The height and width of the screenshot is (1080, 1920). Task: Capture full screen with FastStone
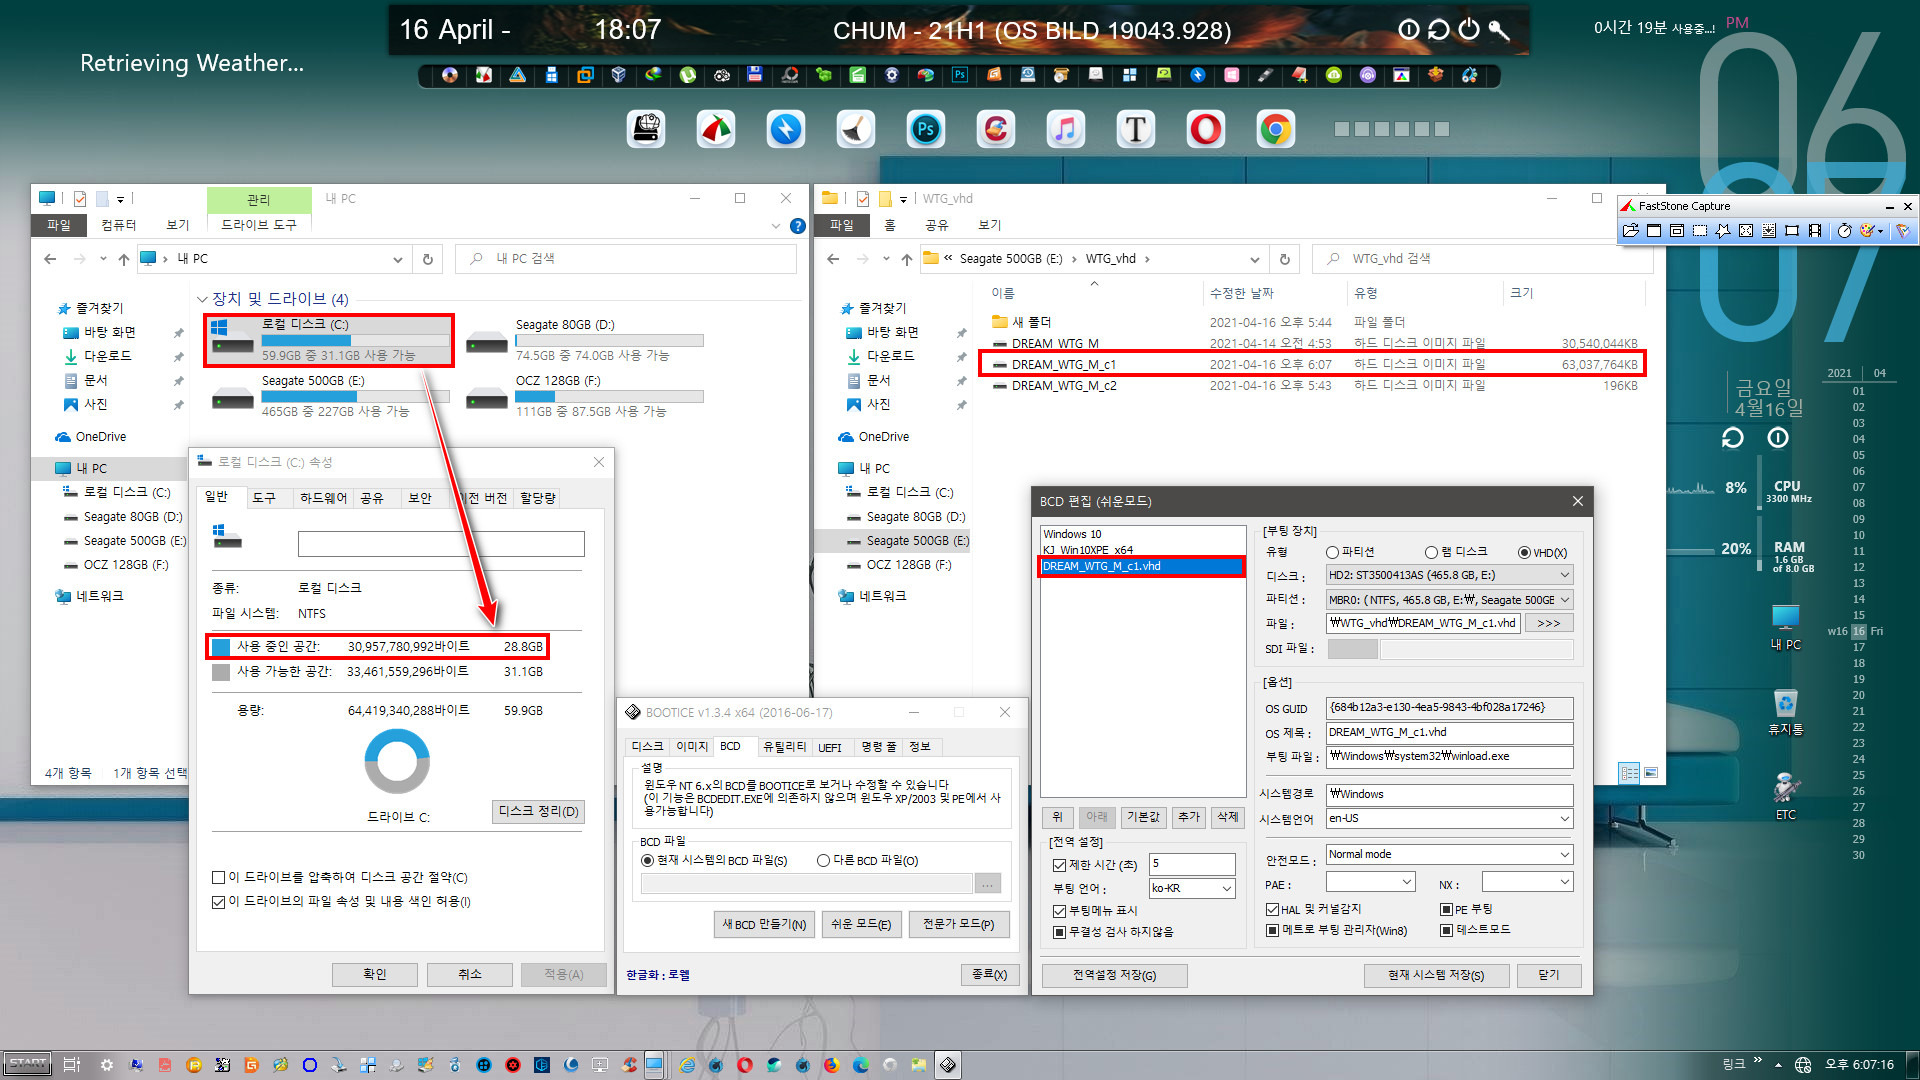point(1746,231)
